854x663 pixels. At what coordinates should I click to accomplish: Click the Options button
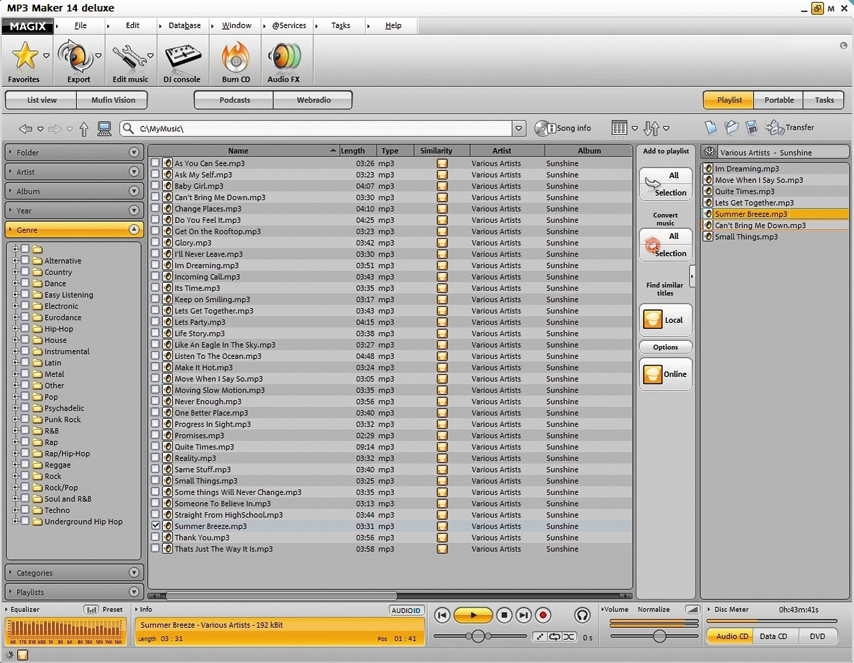666,347
